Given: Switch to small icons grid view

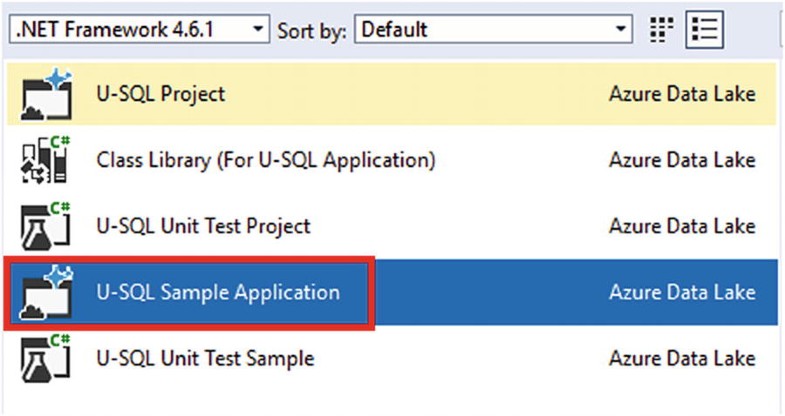Looking at the screenshot, I should coord(661,30).
